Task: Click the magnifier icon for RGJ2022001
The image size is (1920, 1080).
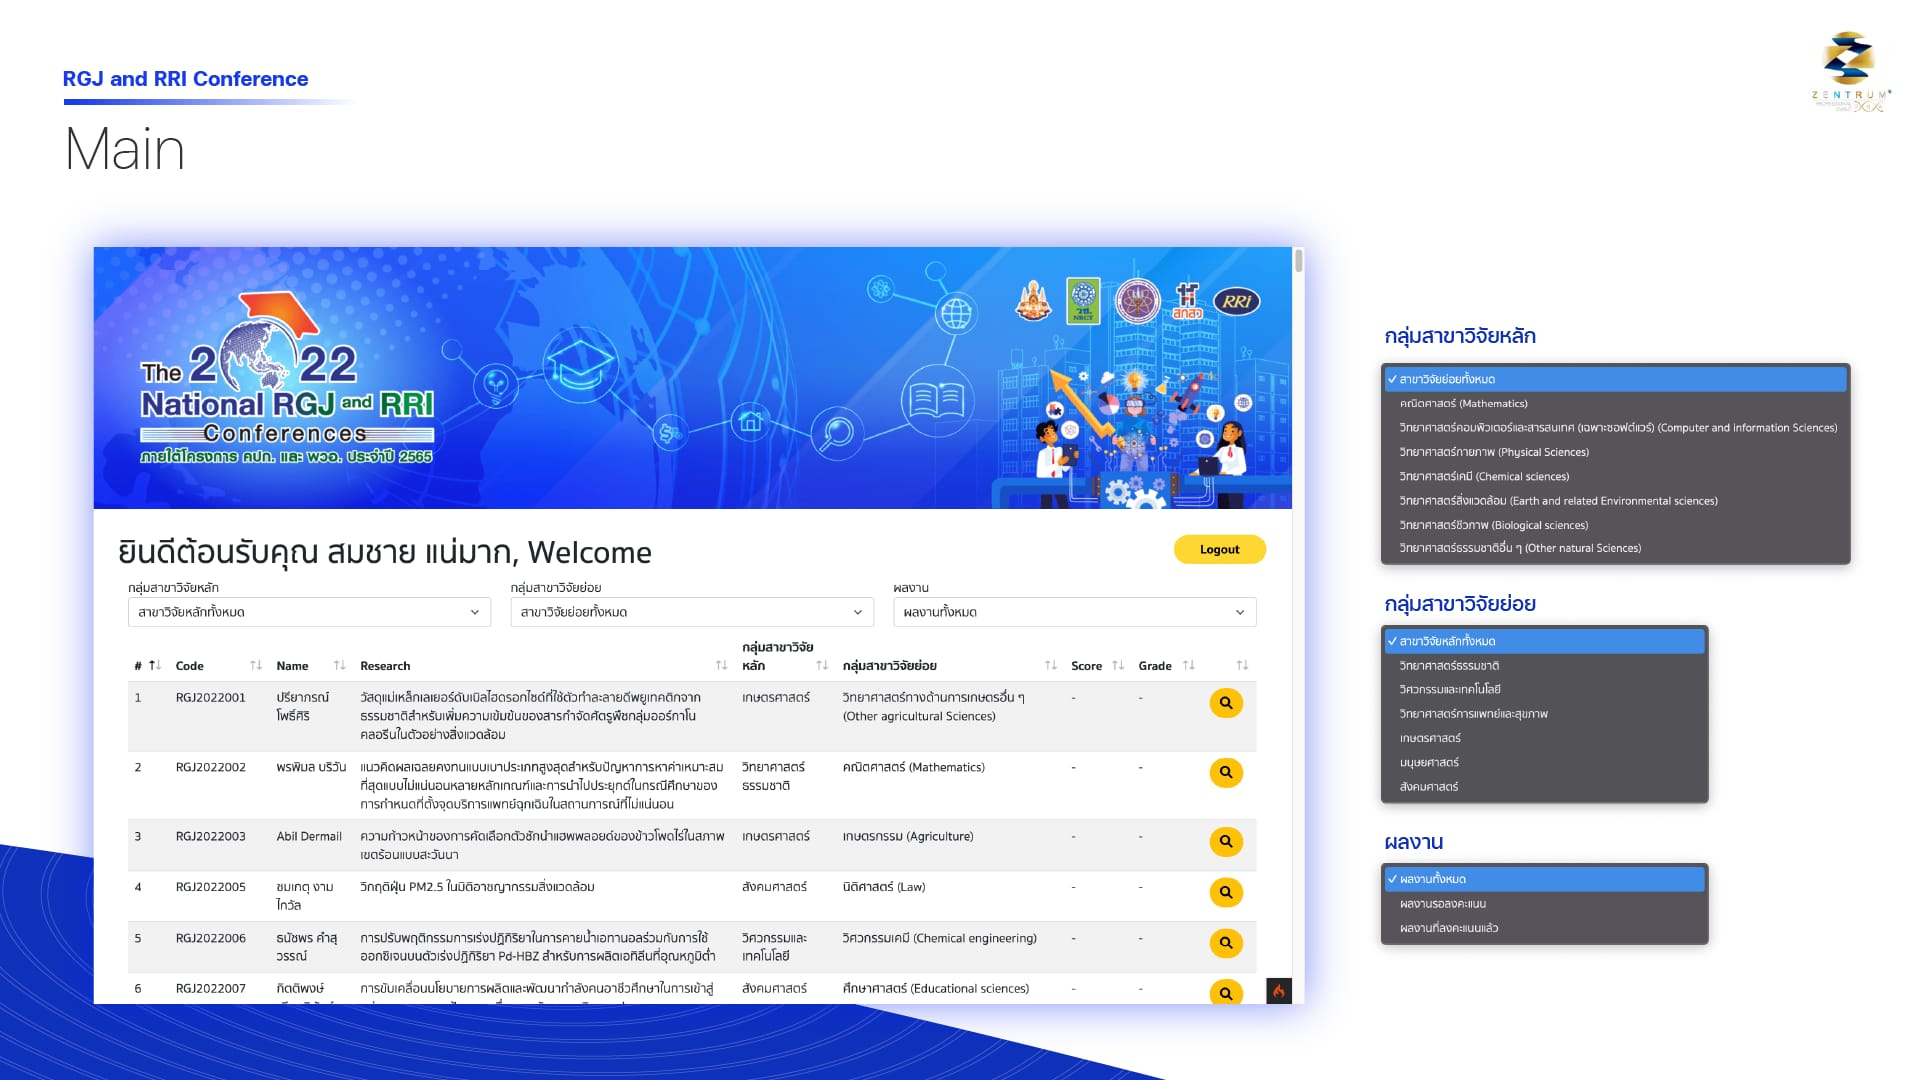Action: point(1225,703)
